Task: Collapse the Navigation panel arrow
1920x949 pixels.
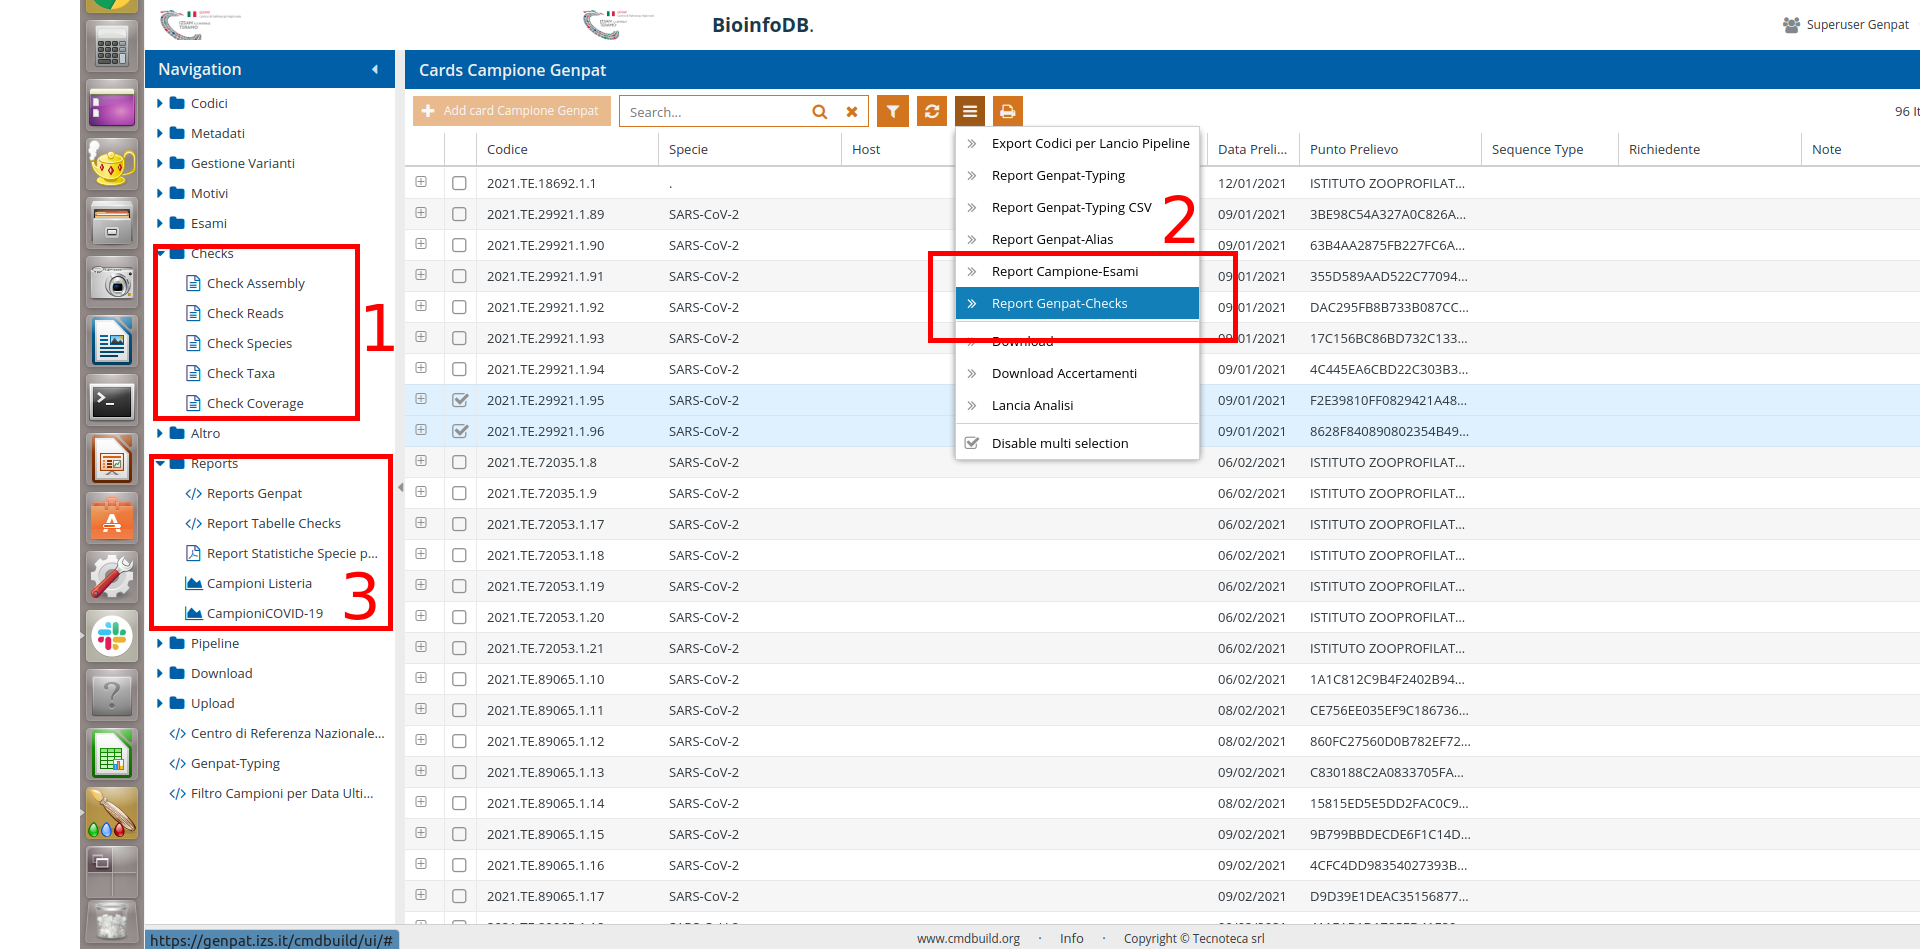Action: [375, 69]
